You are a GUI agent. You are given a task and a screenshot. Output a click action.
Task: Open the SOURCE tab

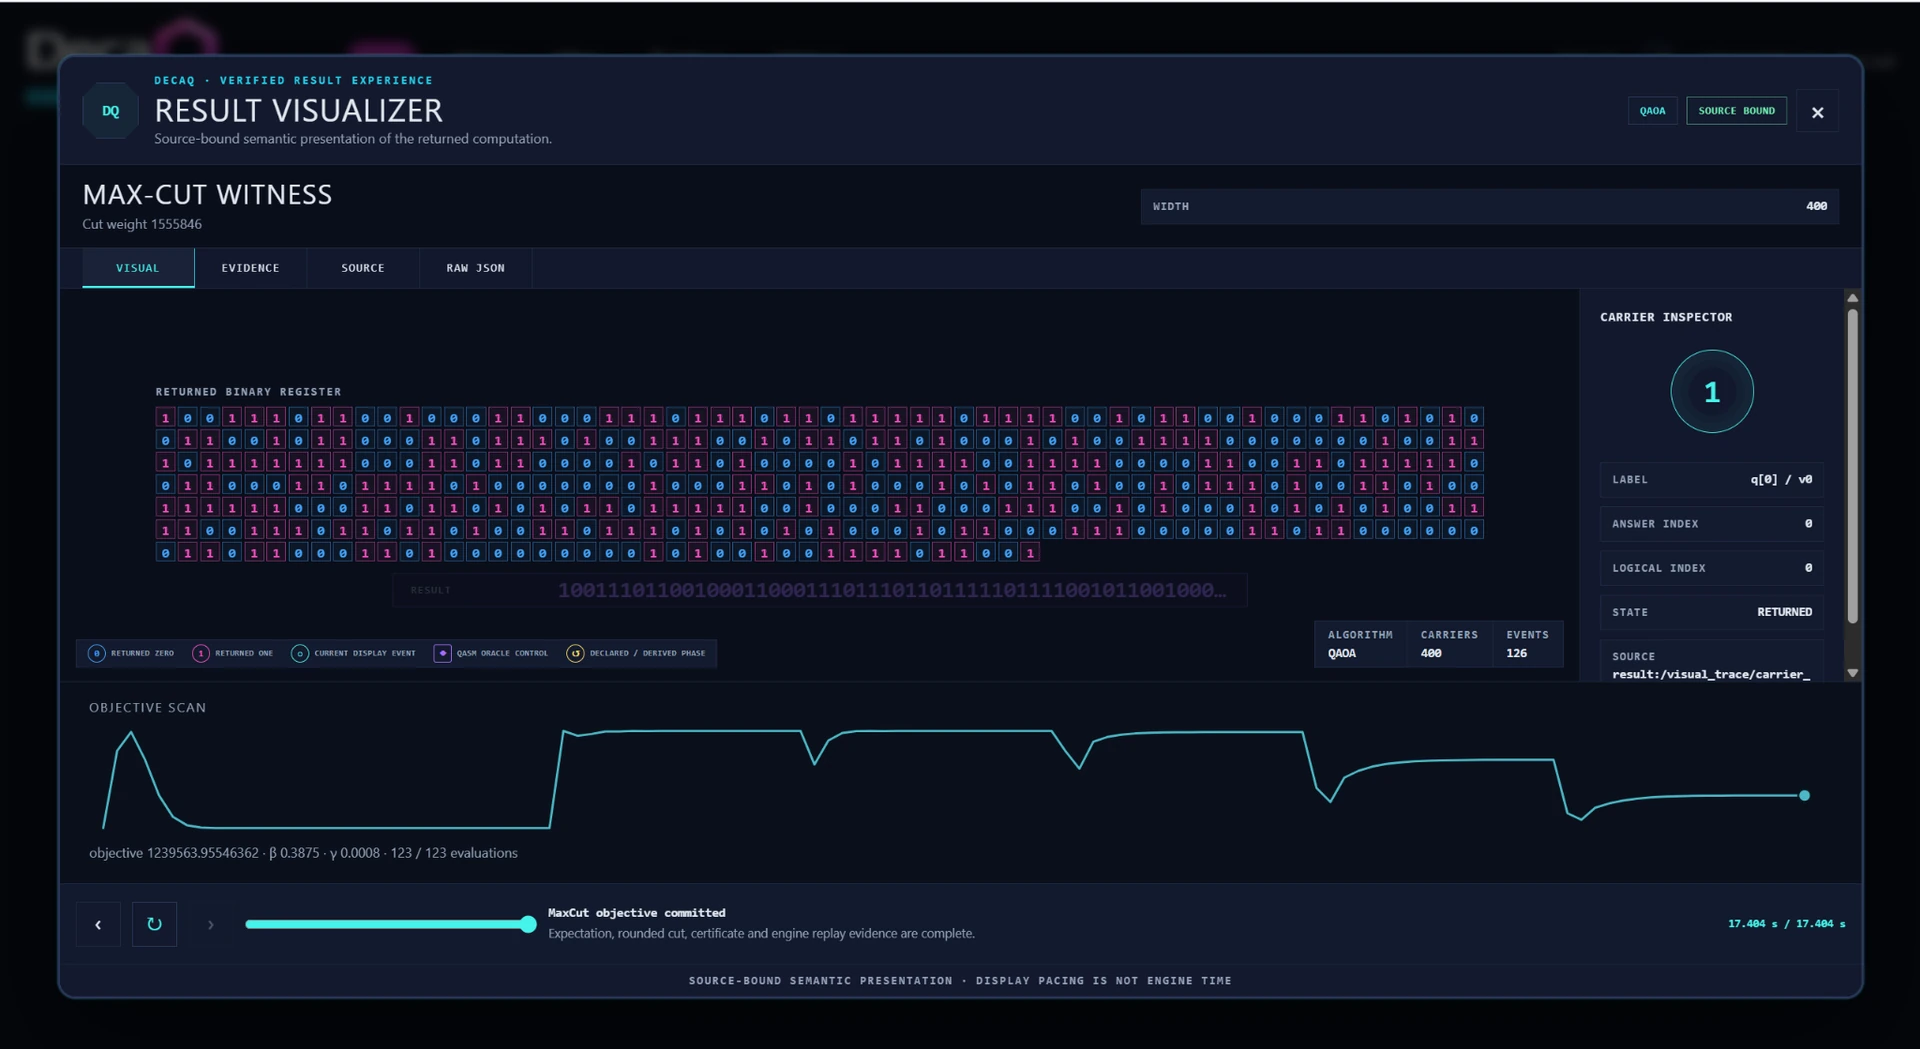click(362, 268)
